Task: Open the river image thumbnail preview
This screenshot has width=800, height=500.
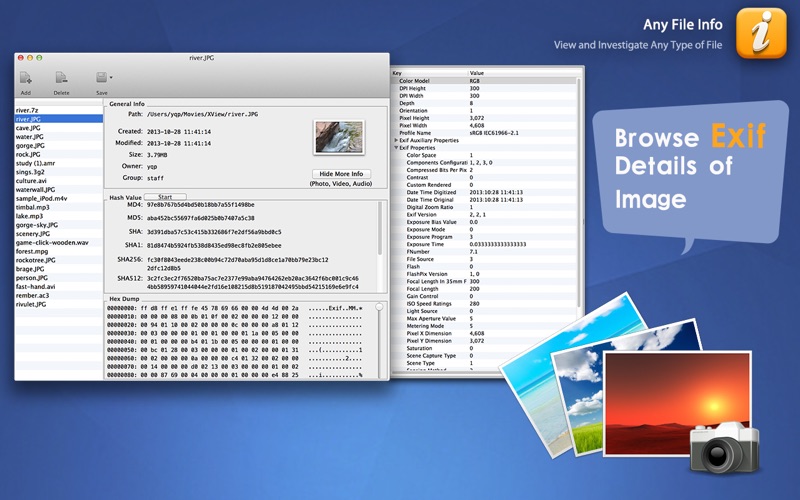Action: [x=339, y=137]
